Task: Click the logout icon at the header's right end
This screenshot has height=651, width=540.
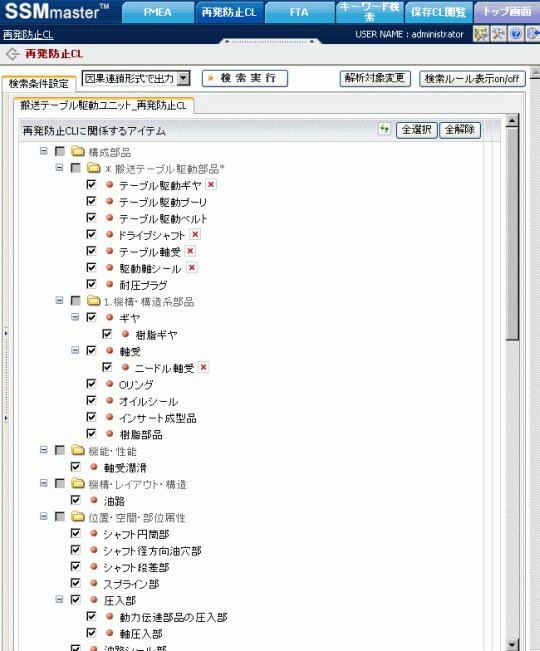Action: (533, 34)
